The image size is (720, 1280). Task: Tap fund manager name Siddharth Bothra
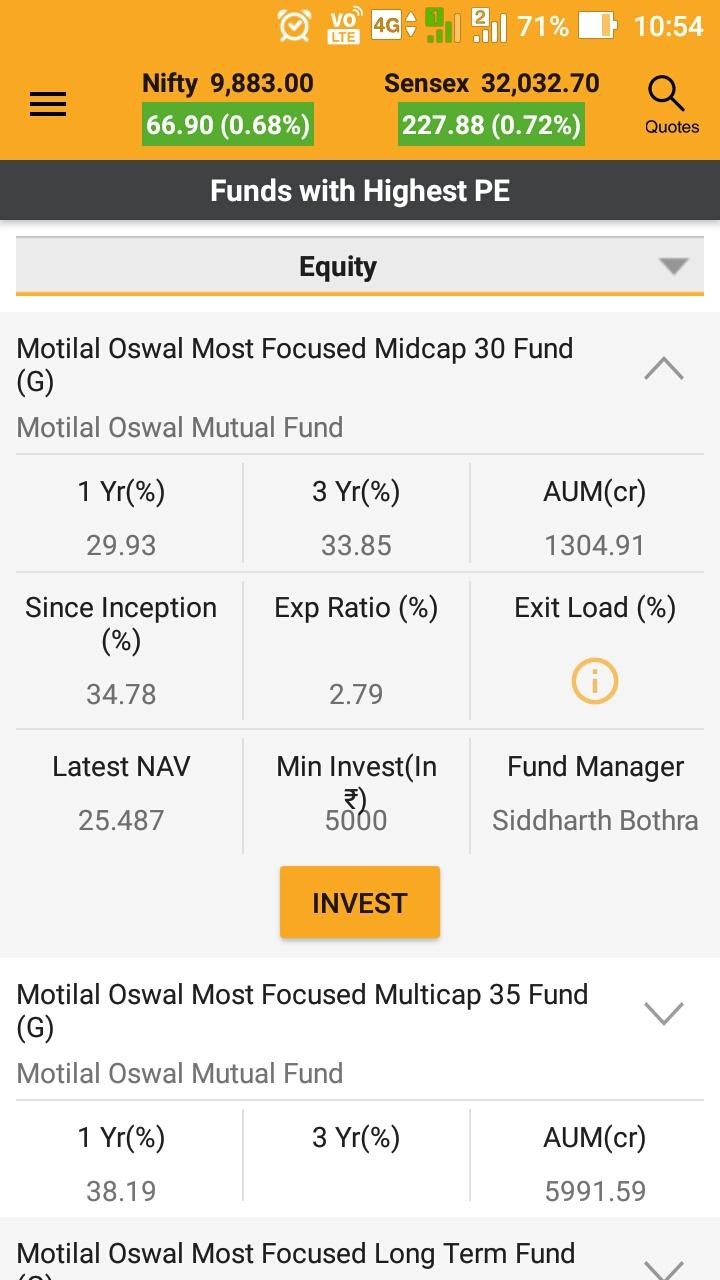595,821
